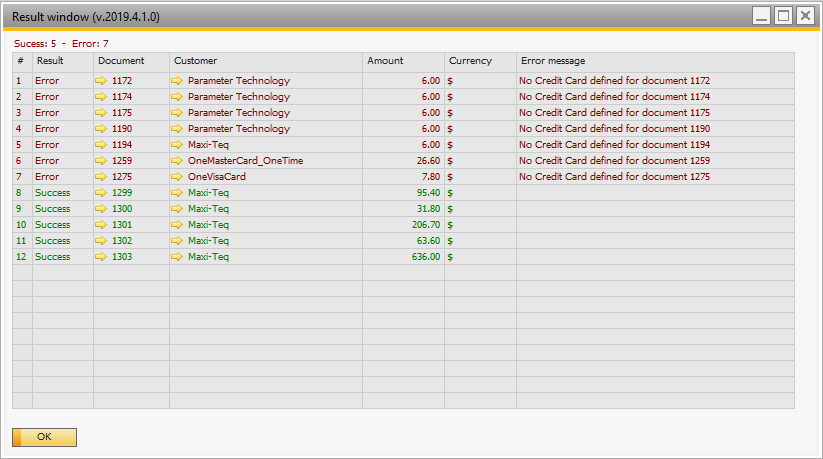Image resolution: width=823 pixels, height=459 pixels.
Task: Open document 1190 via its link arrow
Action: (101, 129)
